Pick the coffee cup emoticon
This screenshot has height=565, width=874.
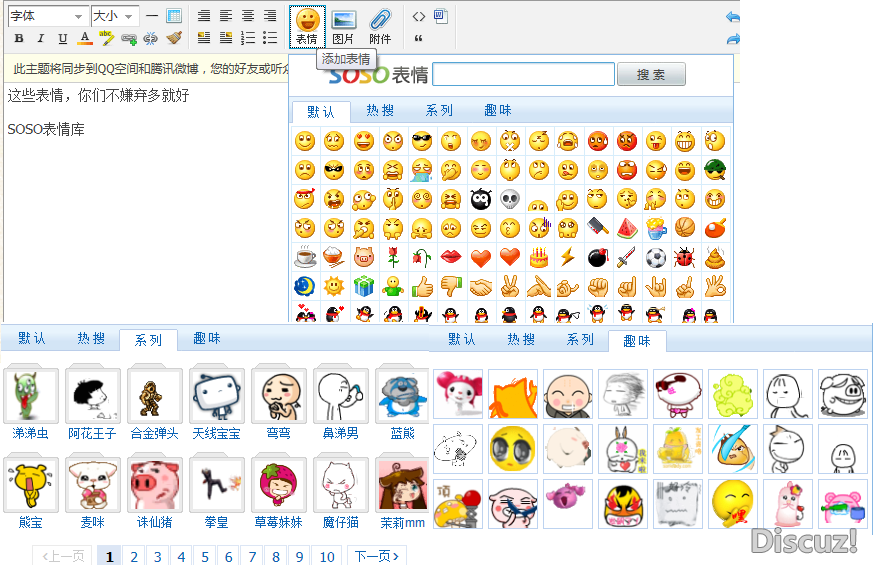[305, 257]
